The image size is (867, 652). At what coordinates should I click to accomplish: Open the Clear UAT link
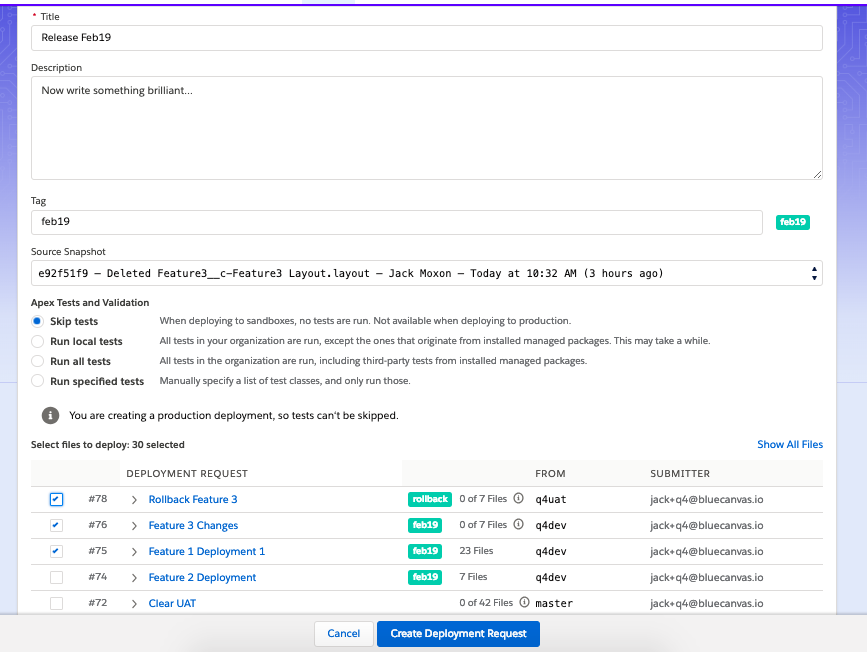pyautogui.click(x=172, y=603)
